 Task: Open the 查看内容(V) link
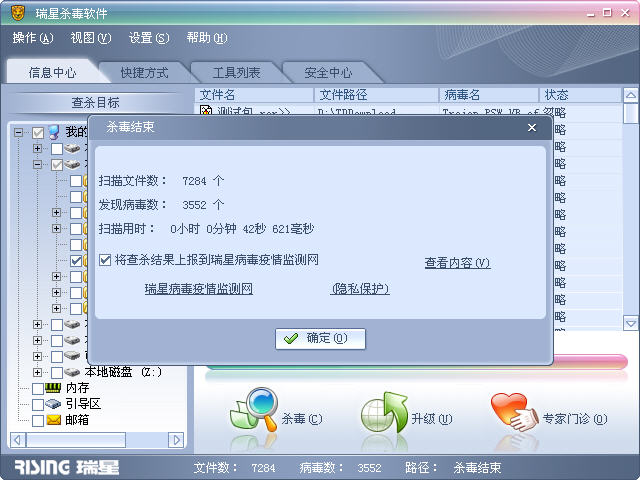[457, 263]
